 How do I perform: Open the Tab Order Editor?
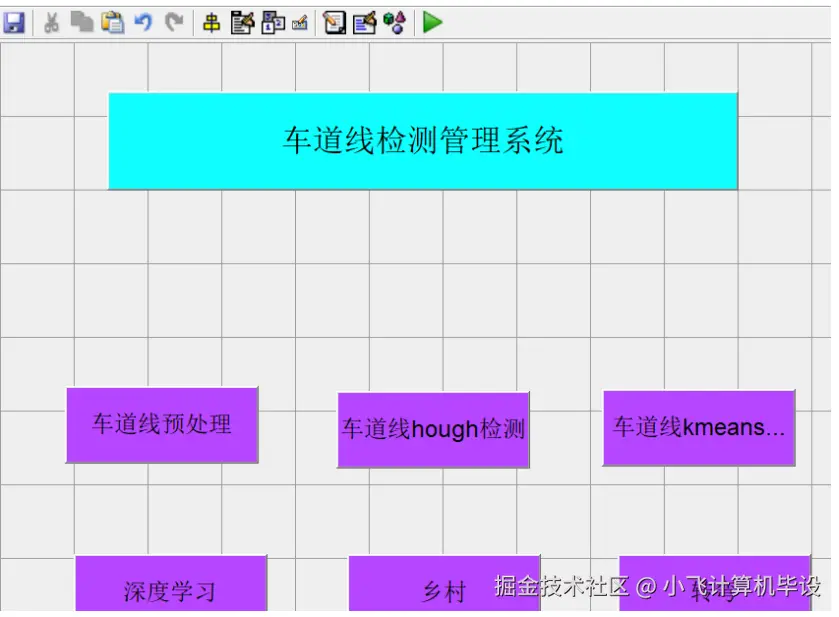273,23
